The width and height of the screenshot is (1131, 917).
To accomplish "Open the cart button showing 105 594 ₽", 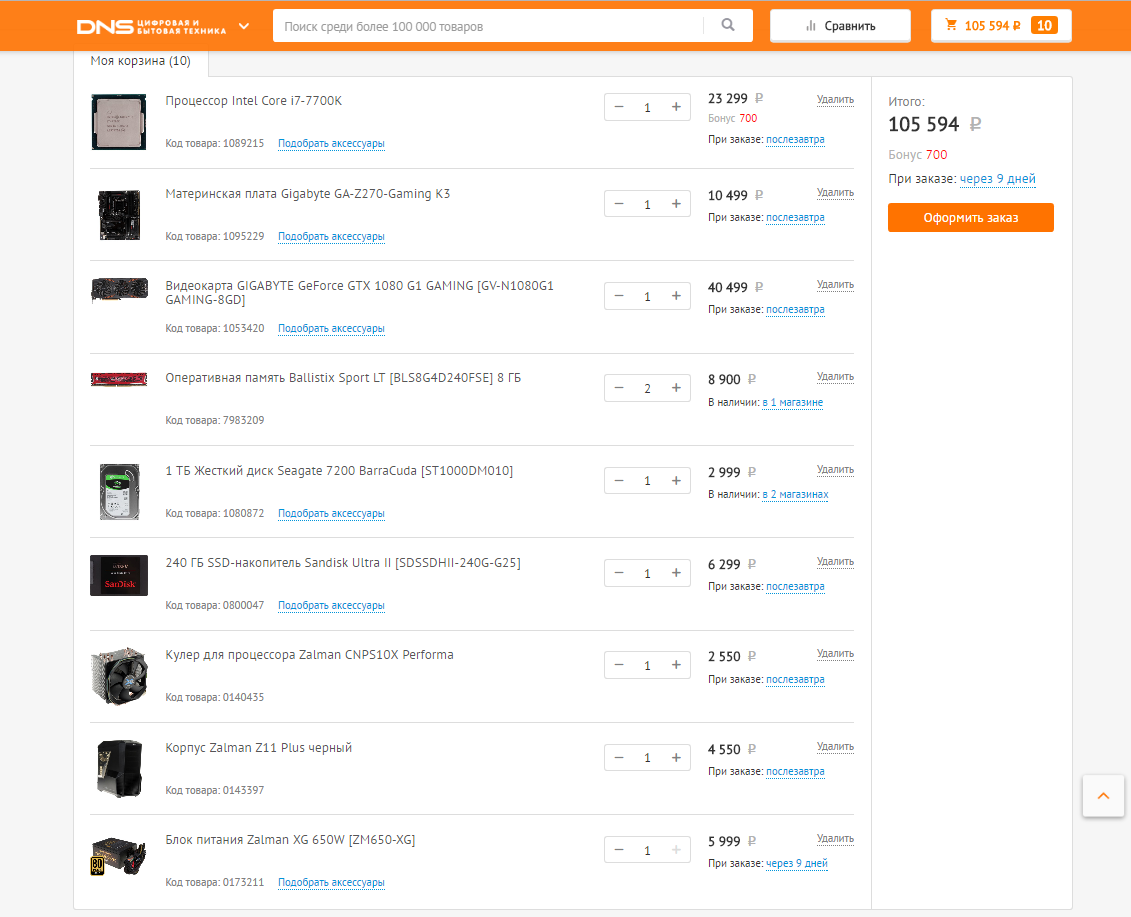I will 1001,26.
